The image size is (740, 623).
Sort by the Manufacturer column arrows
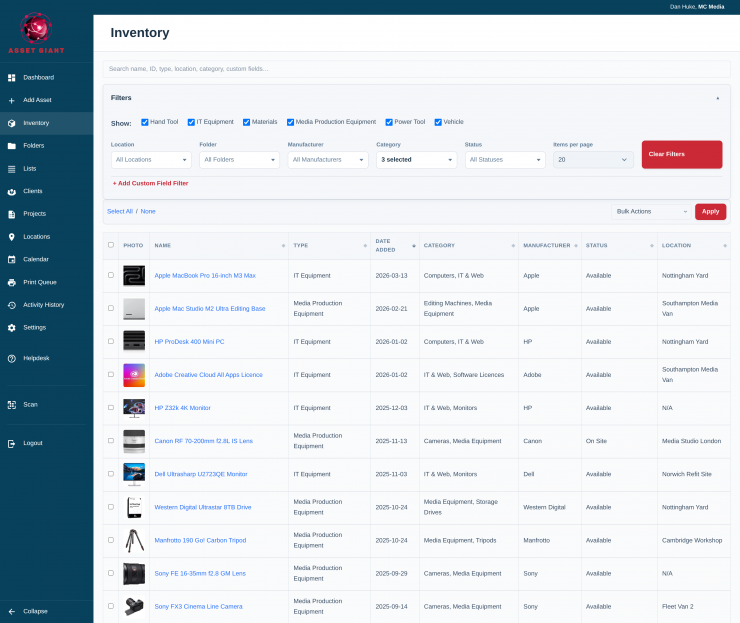tap(576, 245)
